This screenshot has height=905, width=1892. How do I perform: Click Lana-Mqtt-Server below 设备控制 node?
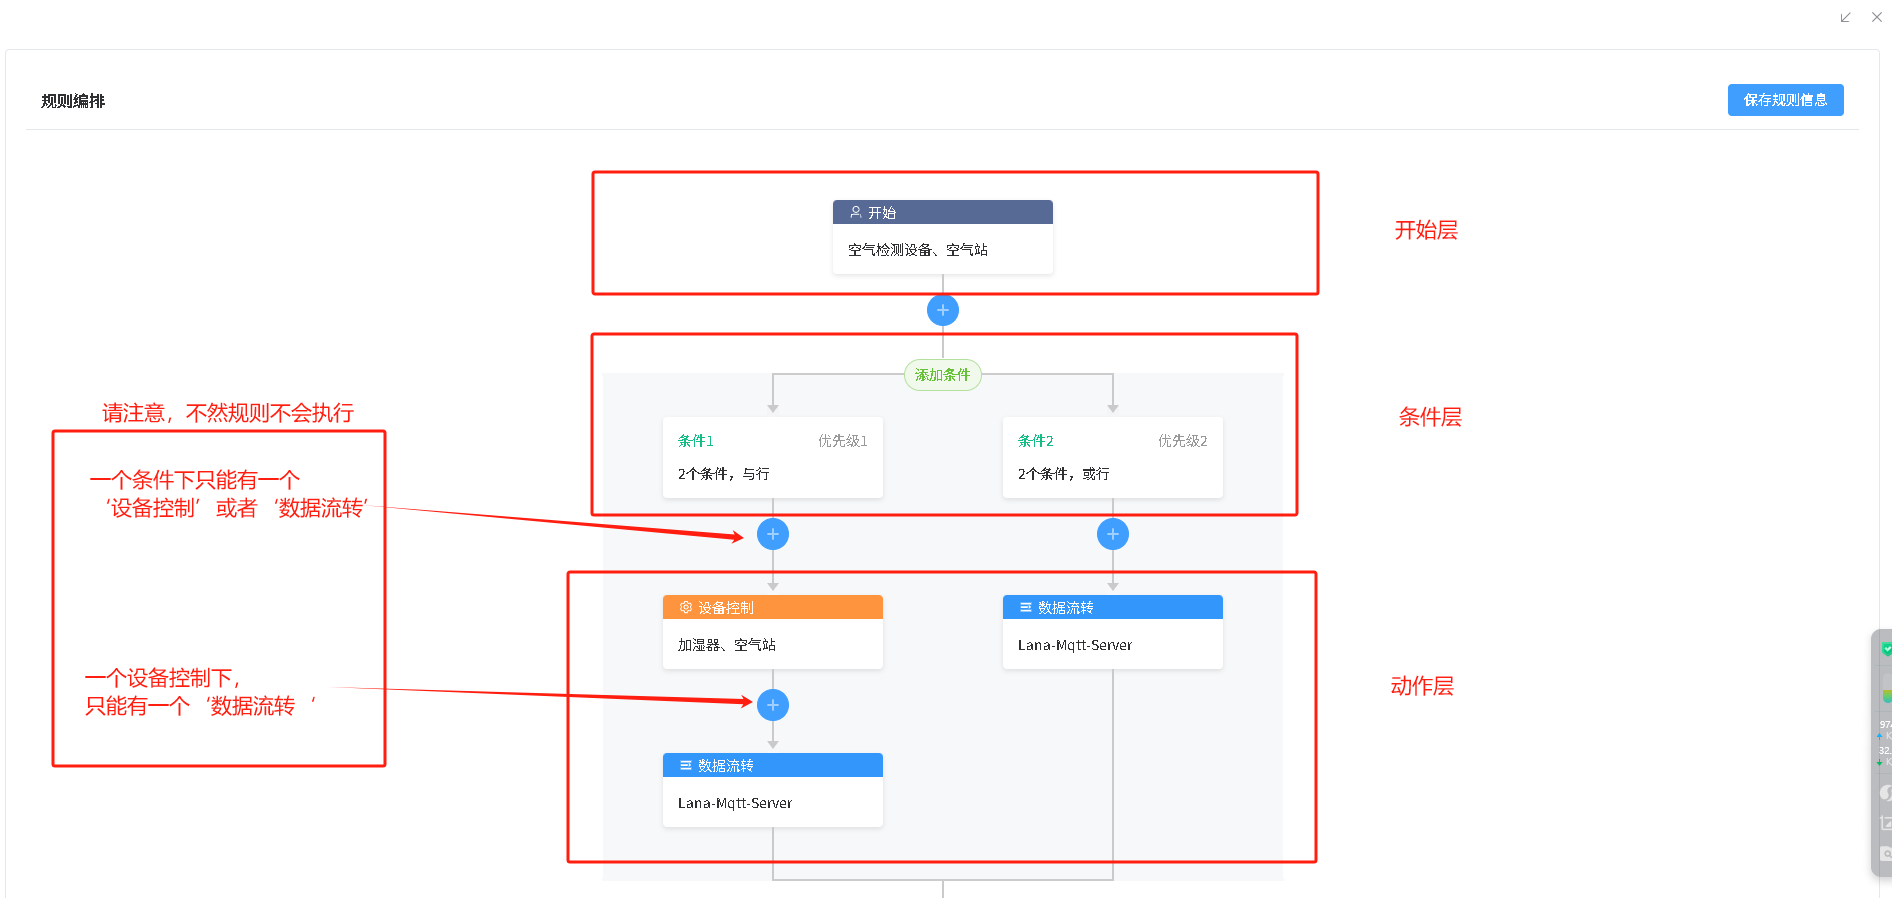point(735,803)
